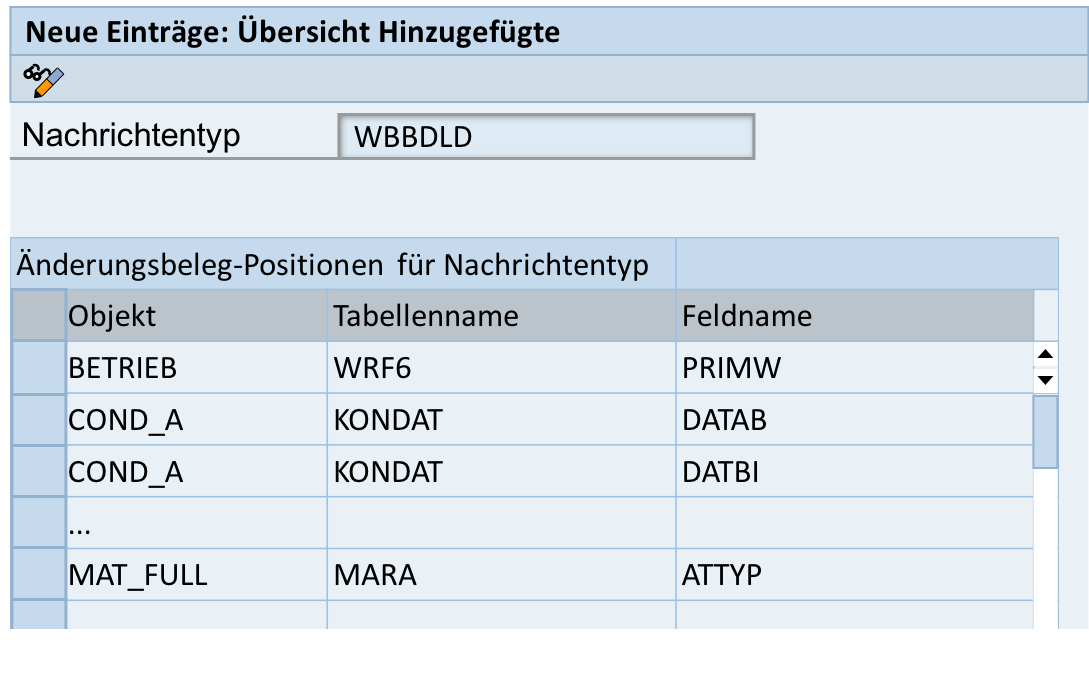This screenshot has height=685, width=1089.
Task: Select the MAT_FULL row selector box
Action: pyautogui.click(x=39, y=575)
